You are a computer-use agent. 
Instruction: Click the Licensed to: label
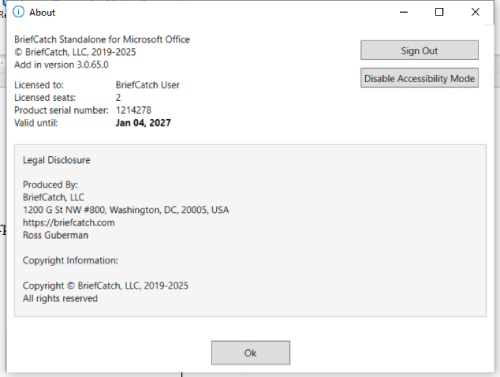[x=39, y=85]
